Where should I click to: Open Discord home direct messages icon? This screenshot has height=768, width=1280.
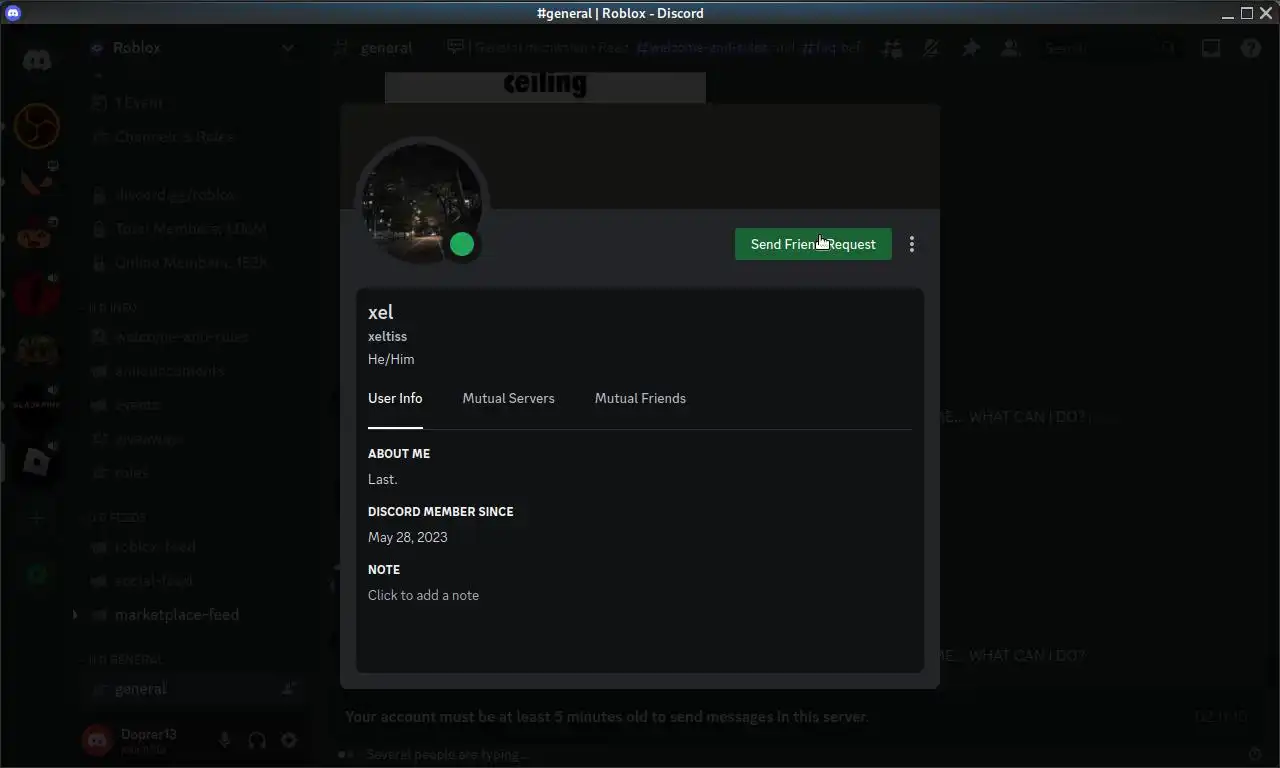(x=37, y=60)
